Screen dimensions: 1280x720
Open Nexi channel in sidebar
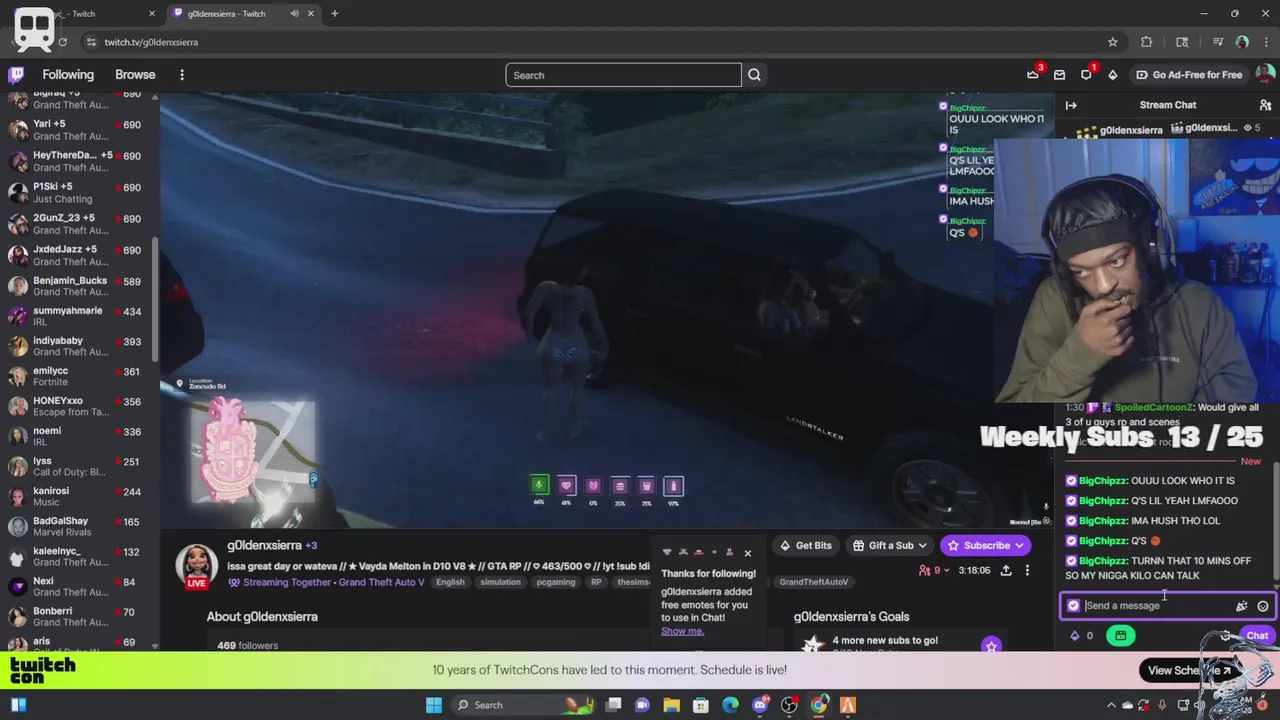pyautogui.click(x=78, y=586)
